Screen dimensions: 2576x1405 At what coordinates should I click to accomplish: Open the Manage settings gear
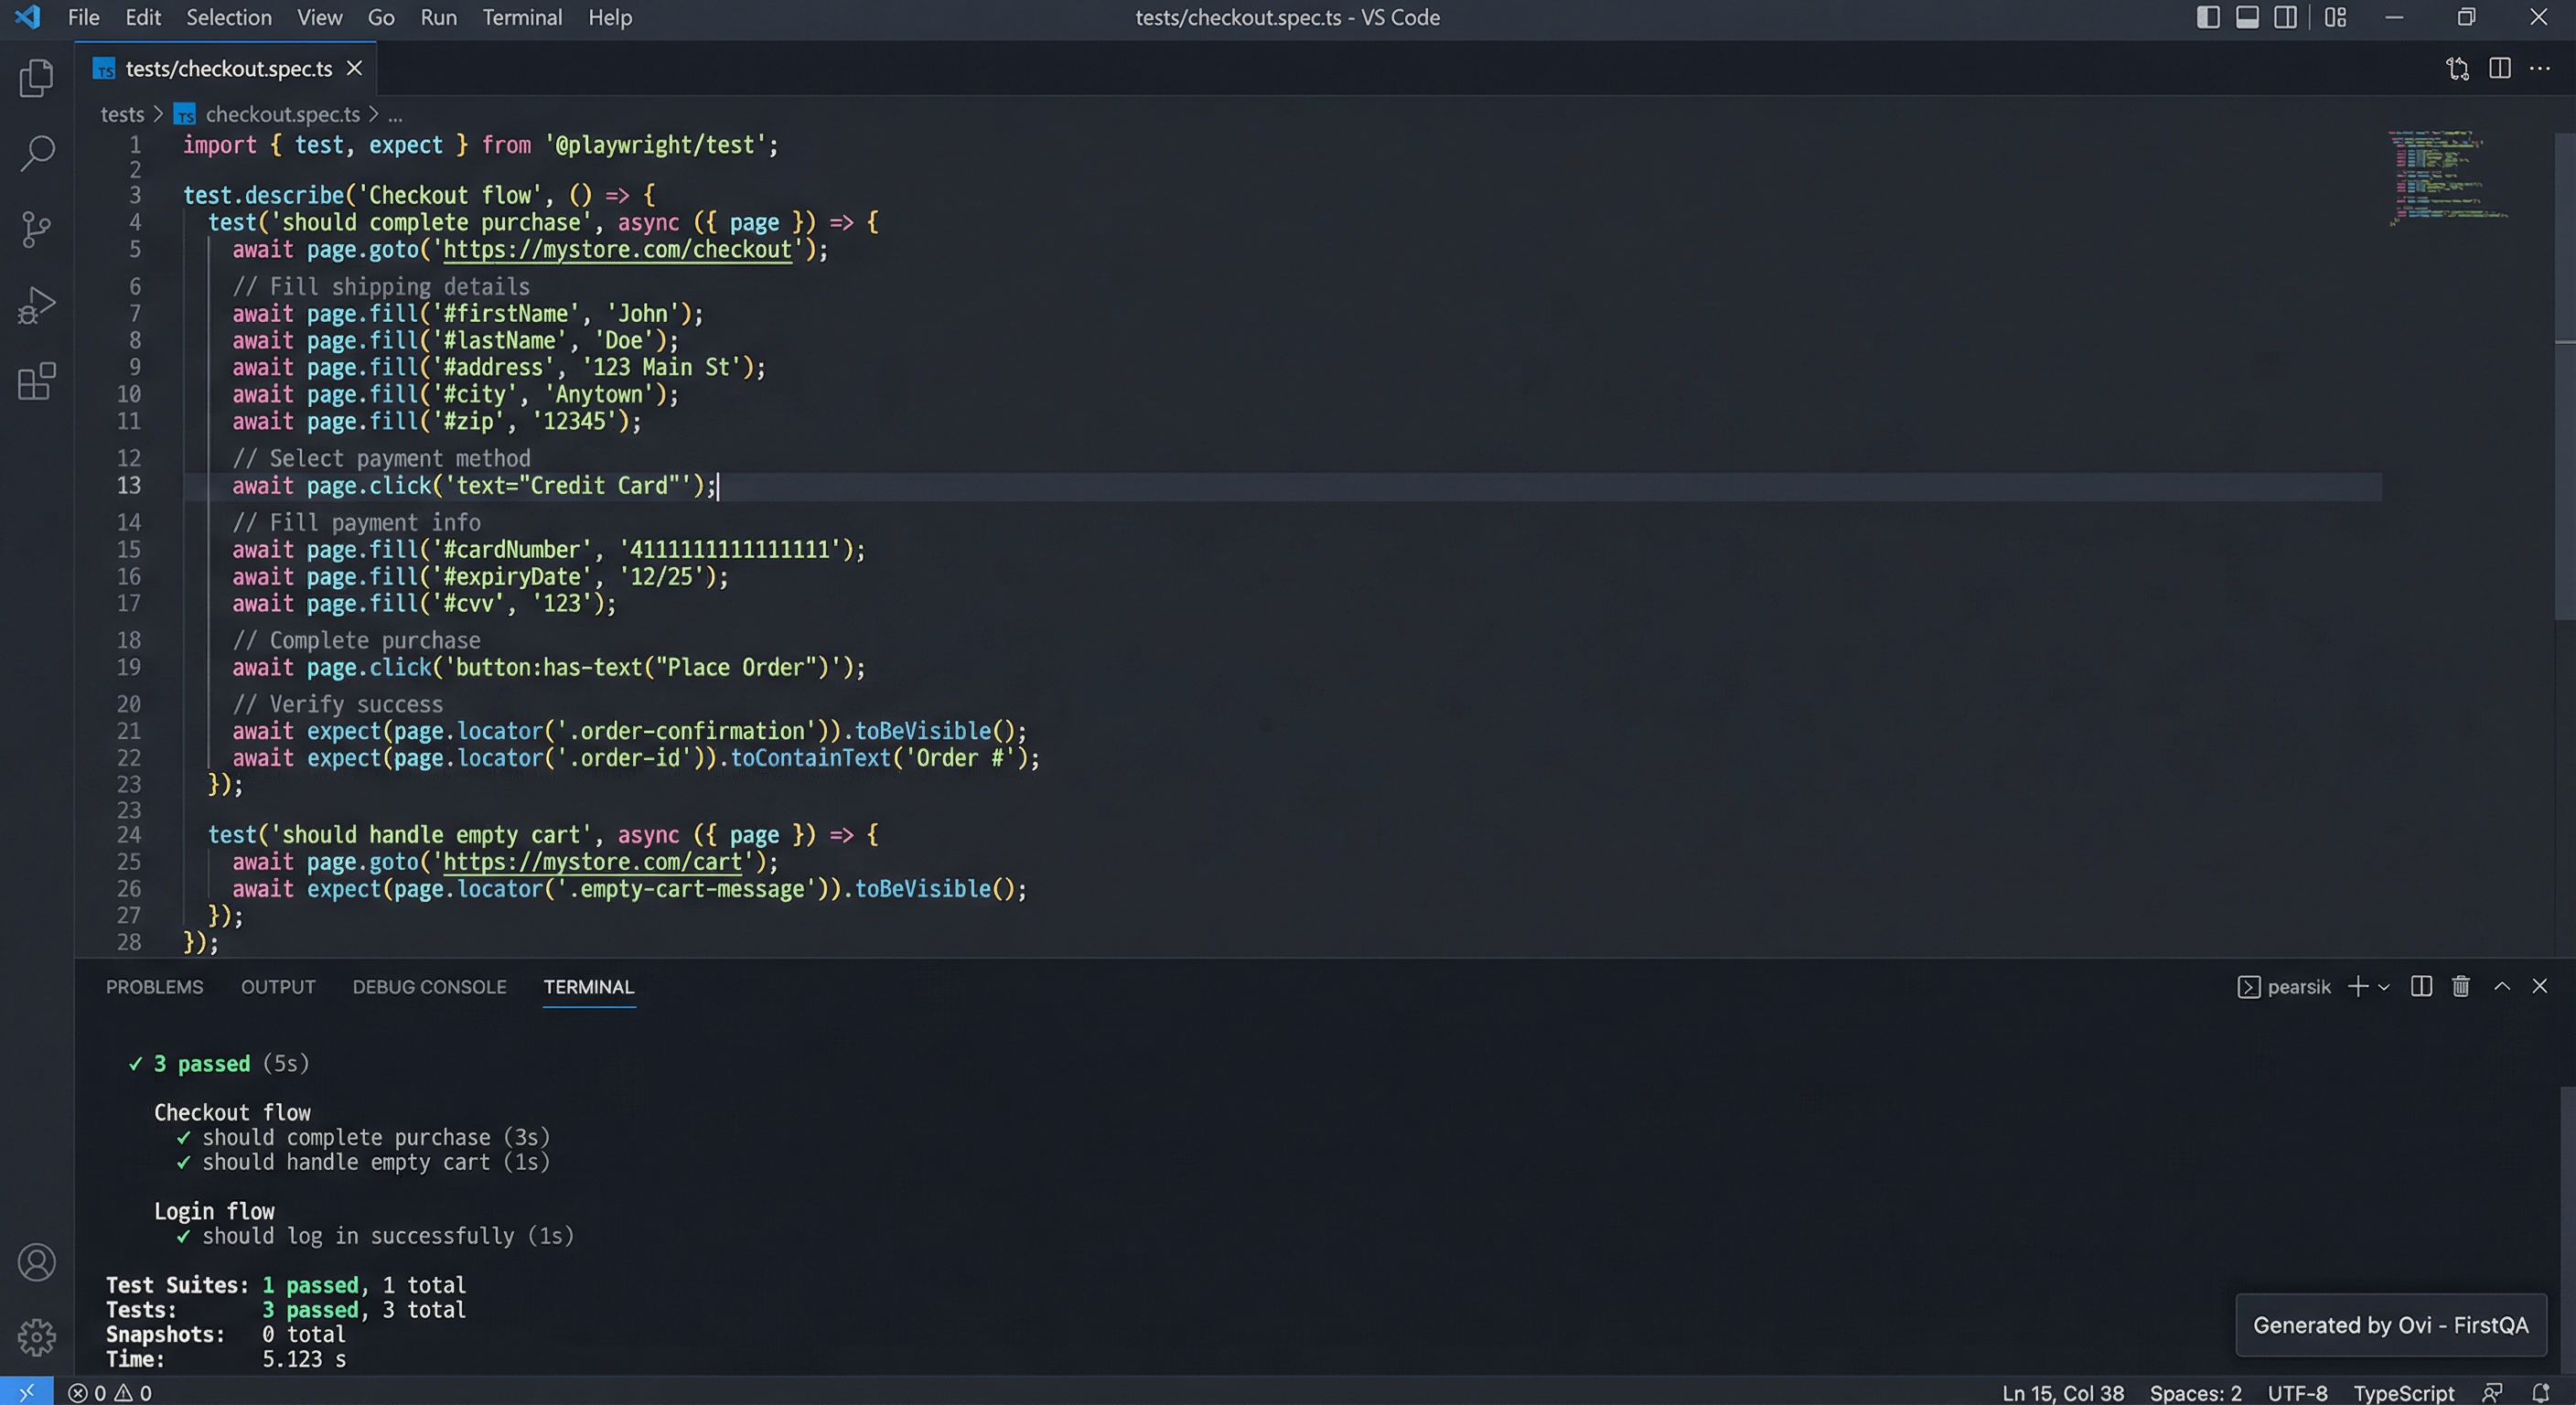[36, 1337]
